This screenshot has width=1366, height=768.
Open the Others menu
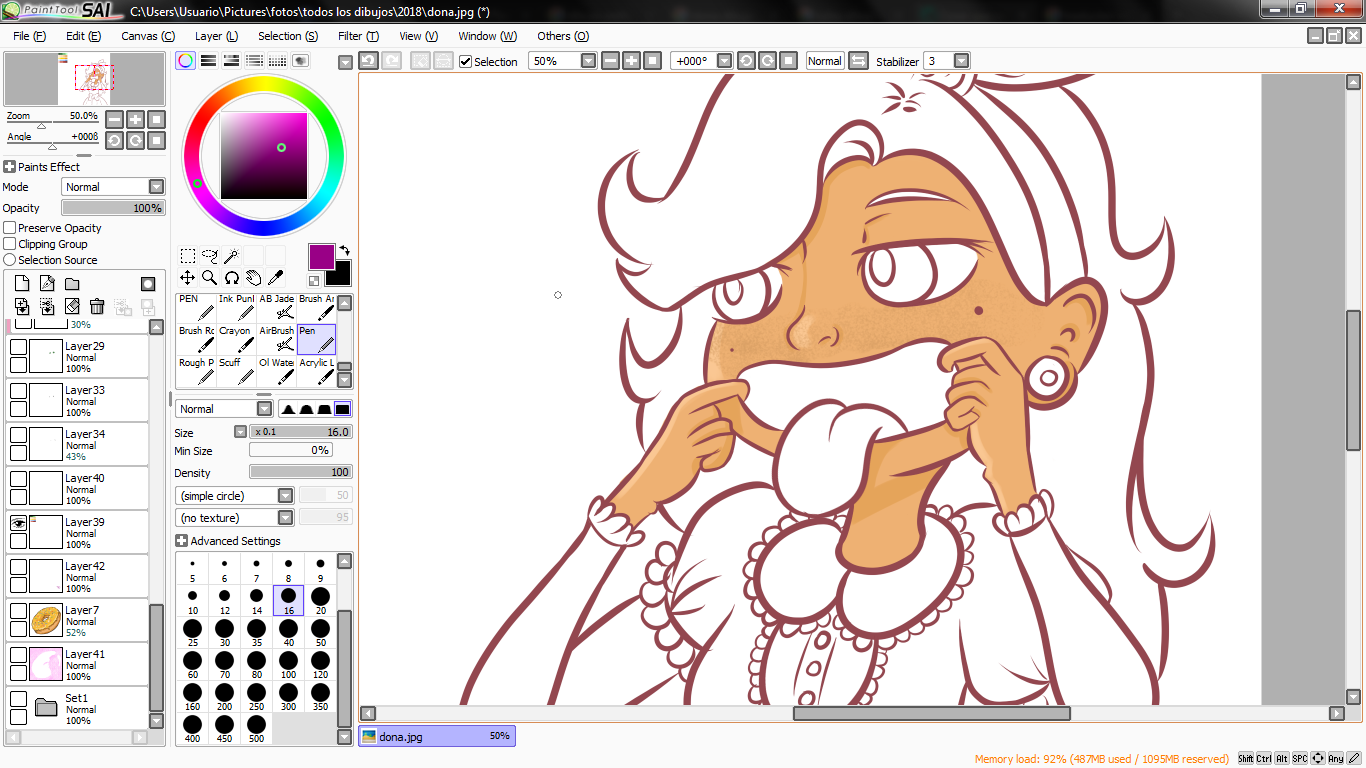pos(563,36)
